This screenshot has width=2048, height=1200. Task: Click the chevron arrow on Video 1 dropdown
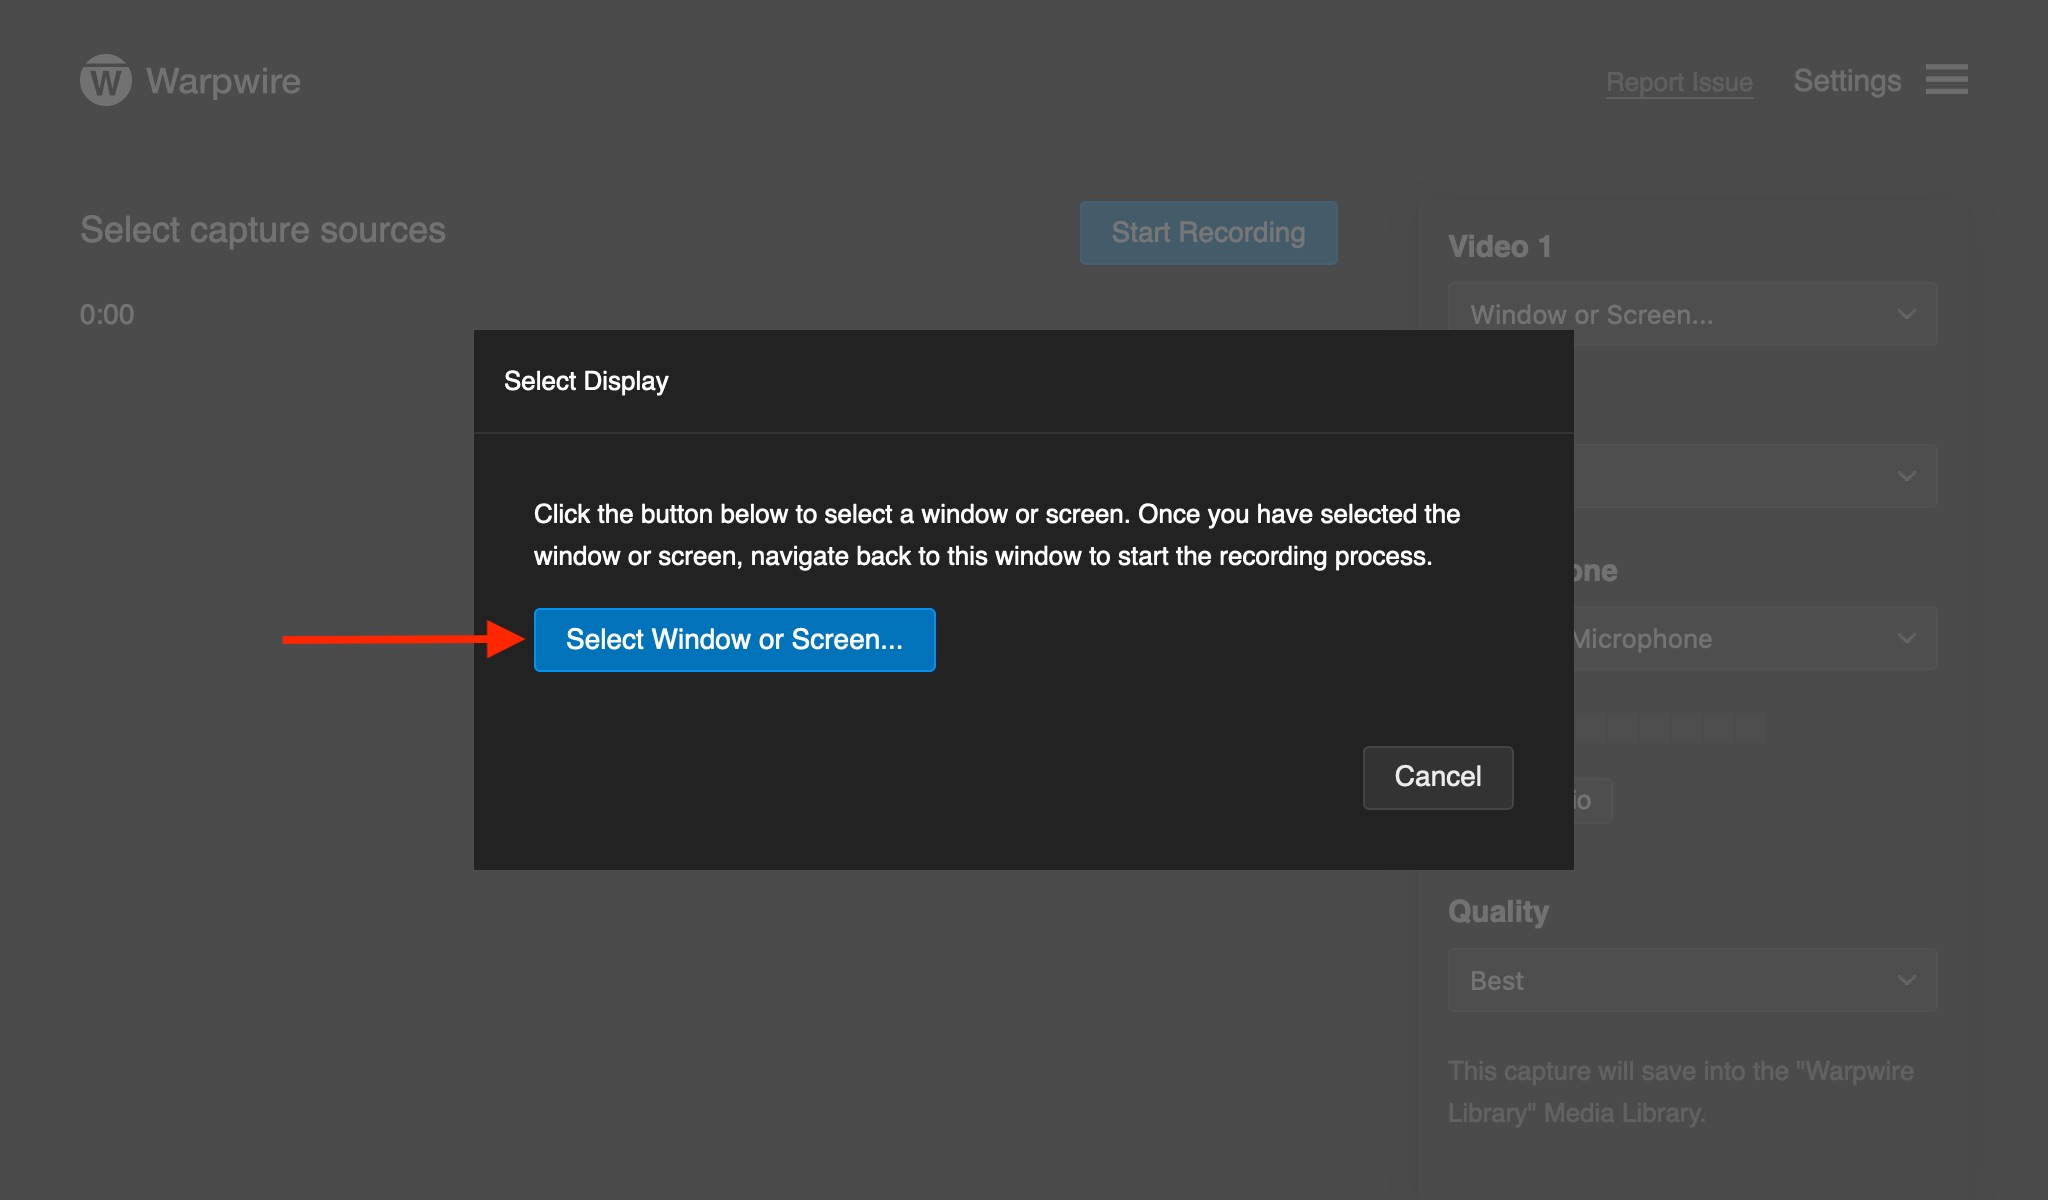pos(1906,314)
